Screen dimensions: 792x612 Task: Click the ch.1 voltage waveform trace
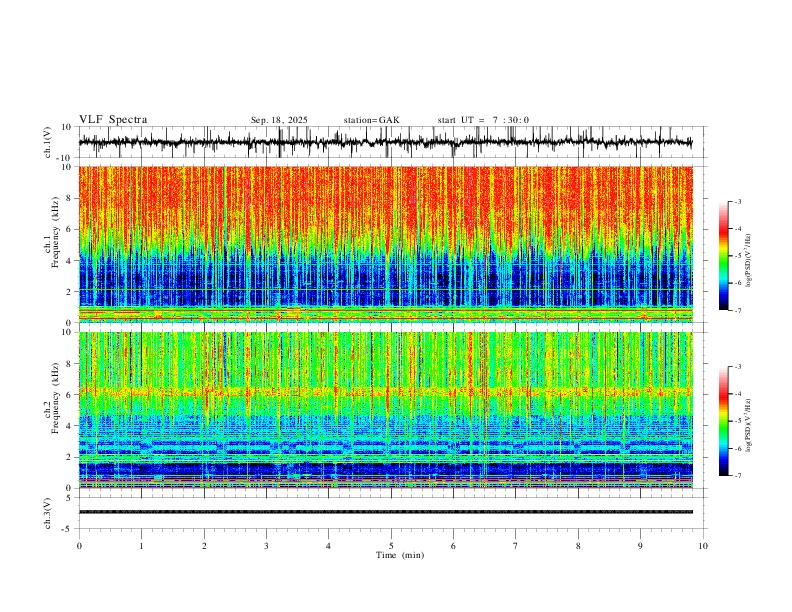coord(385,142)
